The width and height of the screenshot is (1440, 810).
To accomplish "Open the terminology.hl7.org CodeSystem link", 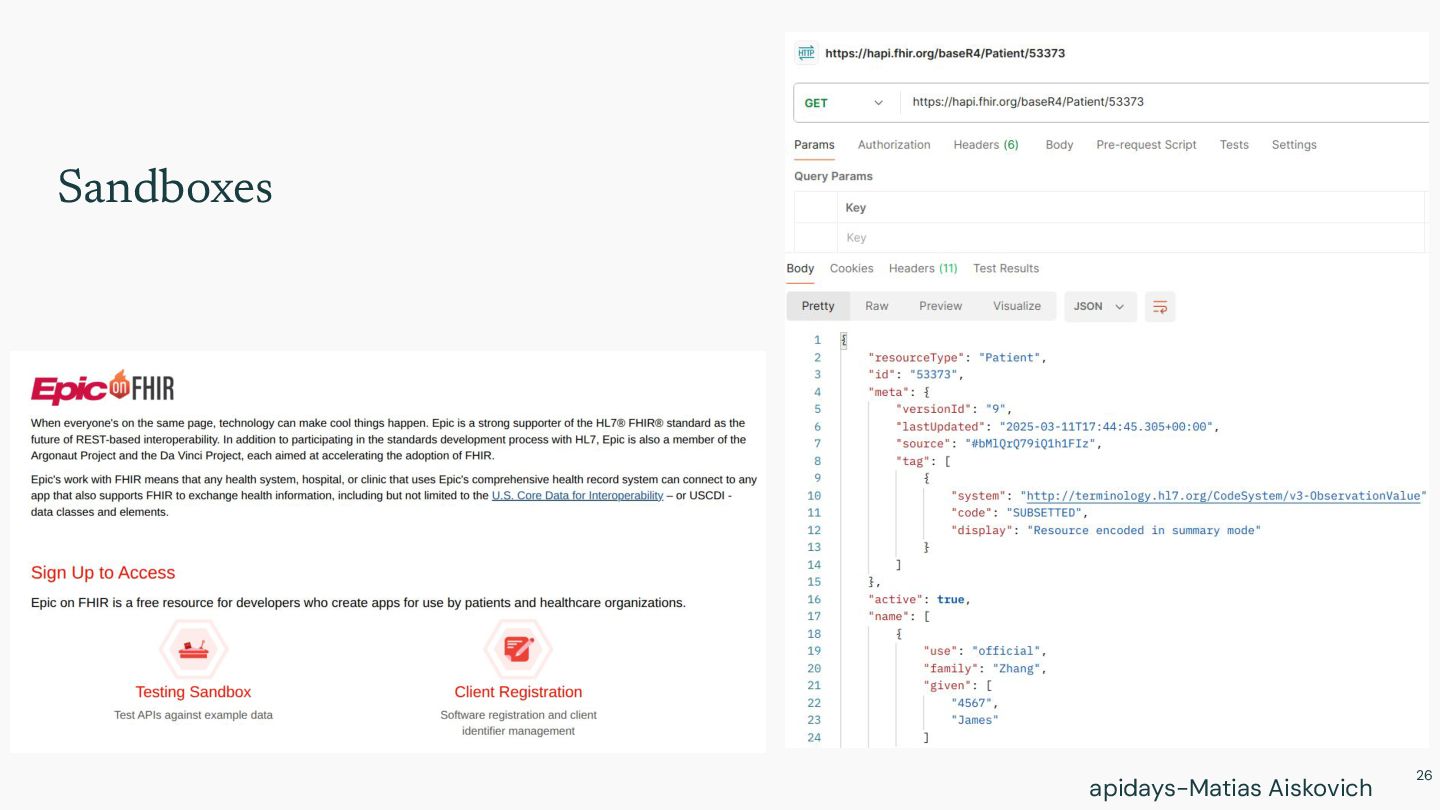I will pos(1224,496).
